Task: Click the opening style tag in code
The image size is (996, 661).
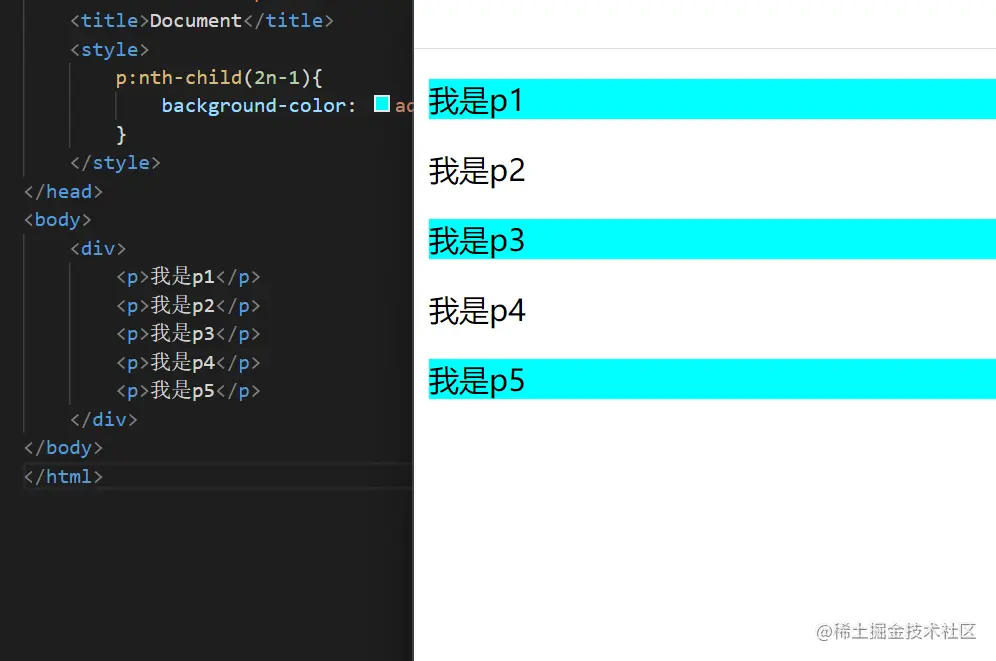Action: pyautogui.click(x=109, y=49)
